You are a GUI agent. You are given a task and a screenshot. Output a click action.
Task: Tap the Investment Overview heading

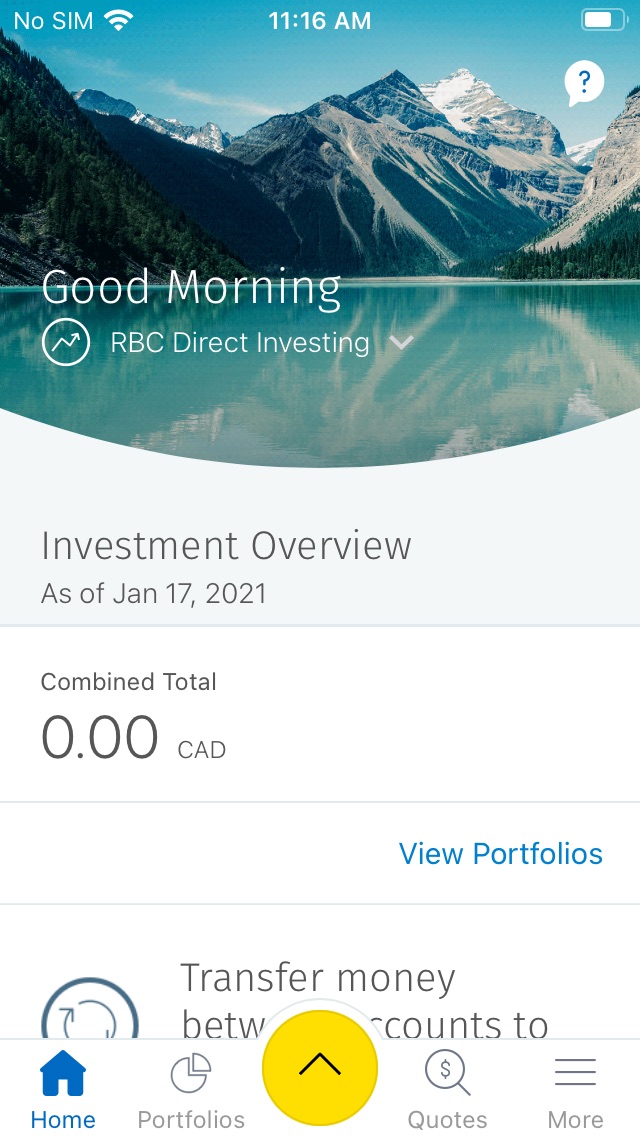click(226, 546)
